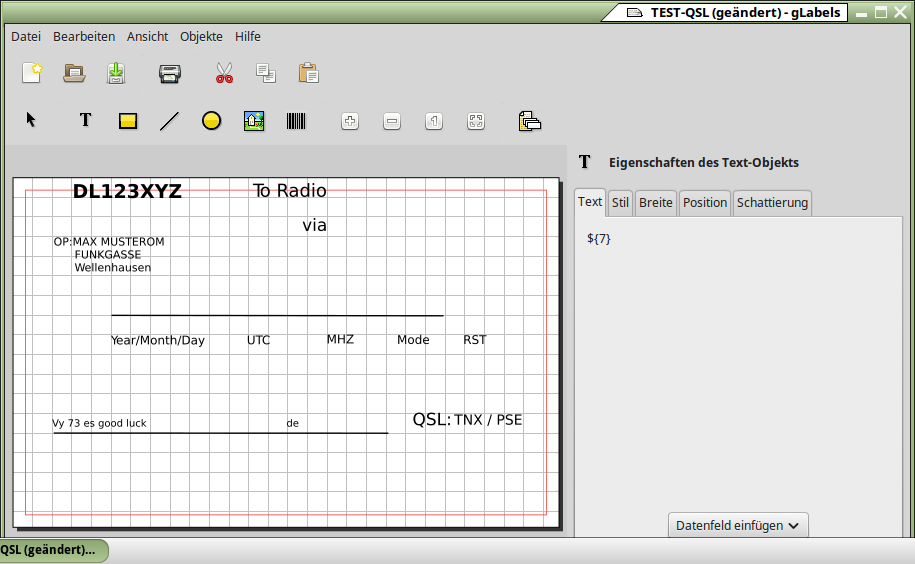The height and width of the screenshot is (564, 915).
Task: Open the Datei menu
Action: [26, 36]
